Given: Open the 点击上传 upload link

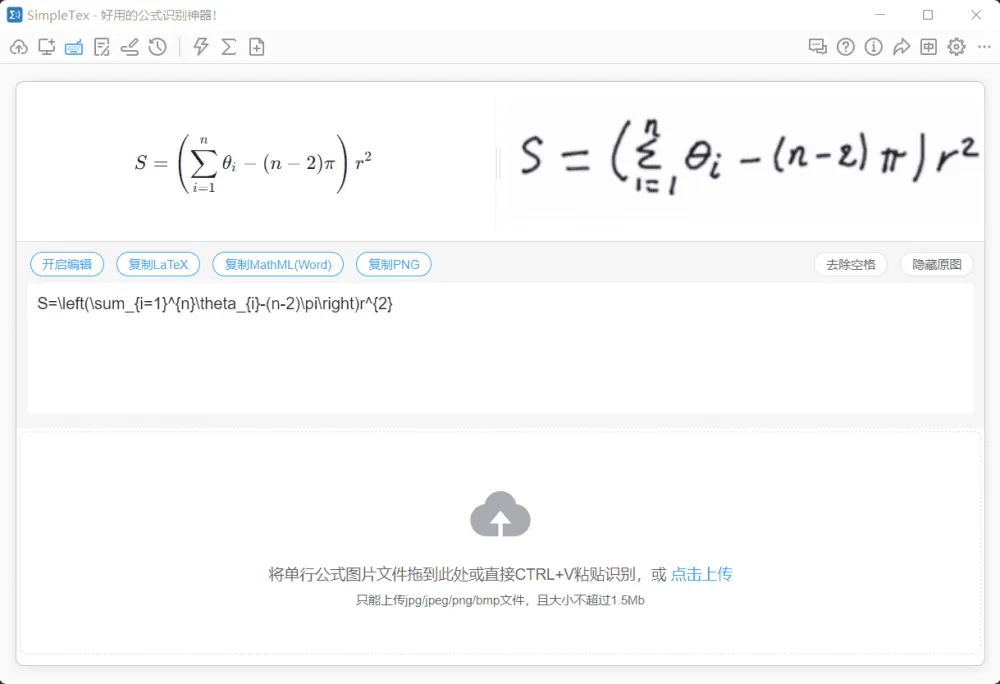Looking at the screenshot, I should pyautogui.click(x=702, y=574).
